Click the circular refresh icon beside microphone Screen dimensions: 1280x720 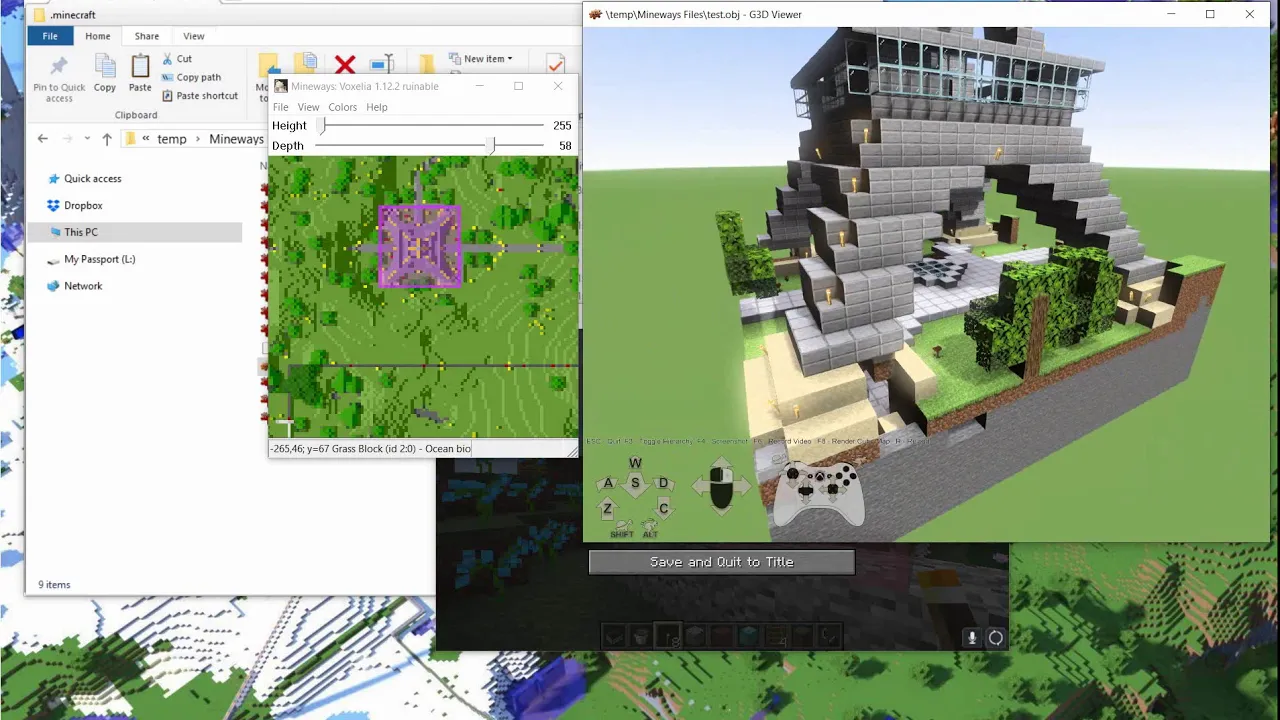tap(996, 638)
